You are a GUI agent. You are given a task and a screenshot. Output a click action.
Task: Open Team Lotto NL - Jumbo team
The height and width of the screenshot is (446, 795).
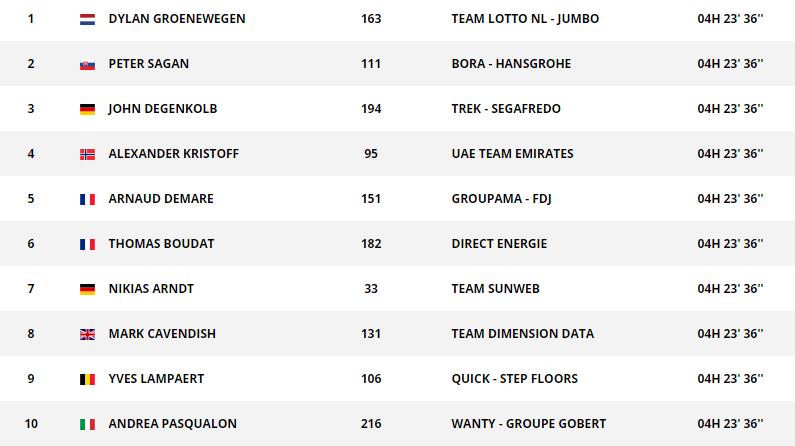(x=525, y=19)
